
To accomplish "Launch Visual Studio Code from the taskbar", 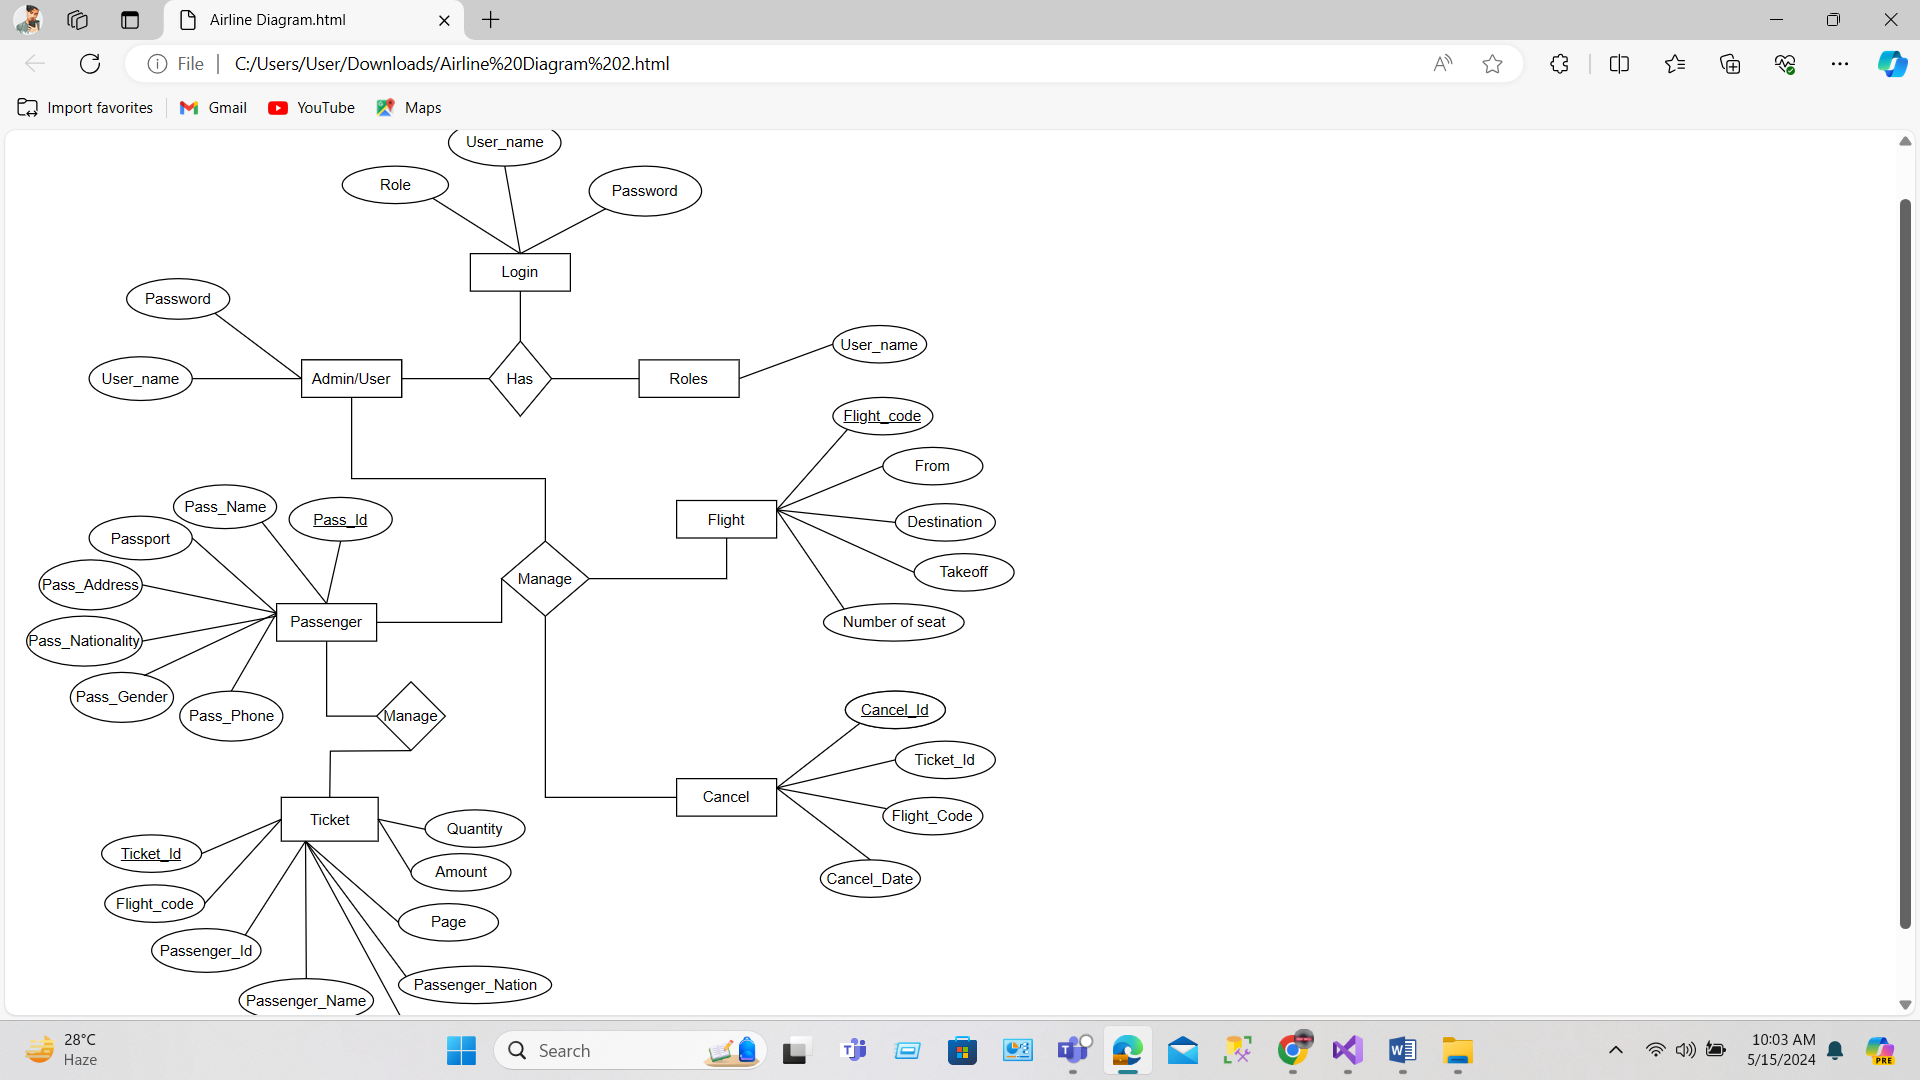I will coord(1347,1051).
